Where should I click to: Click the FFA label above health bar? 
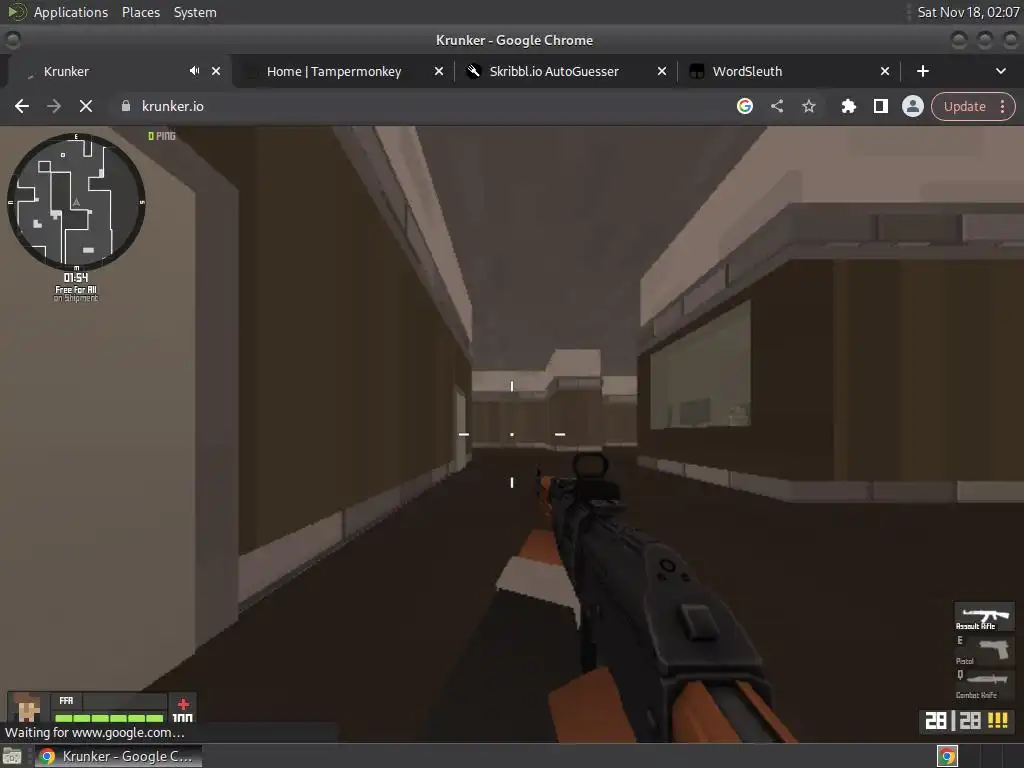click(66, 700)
